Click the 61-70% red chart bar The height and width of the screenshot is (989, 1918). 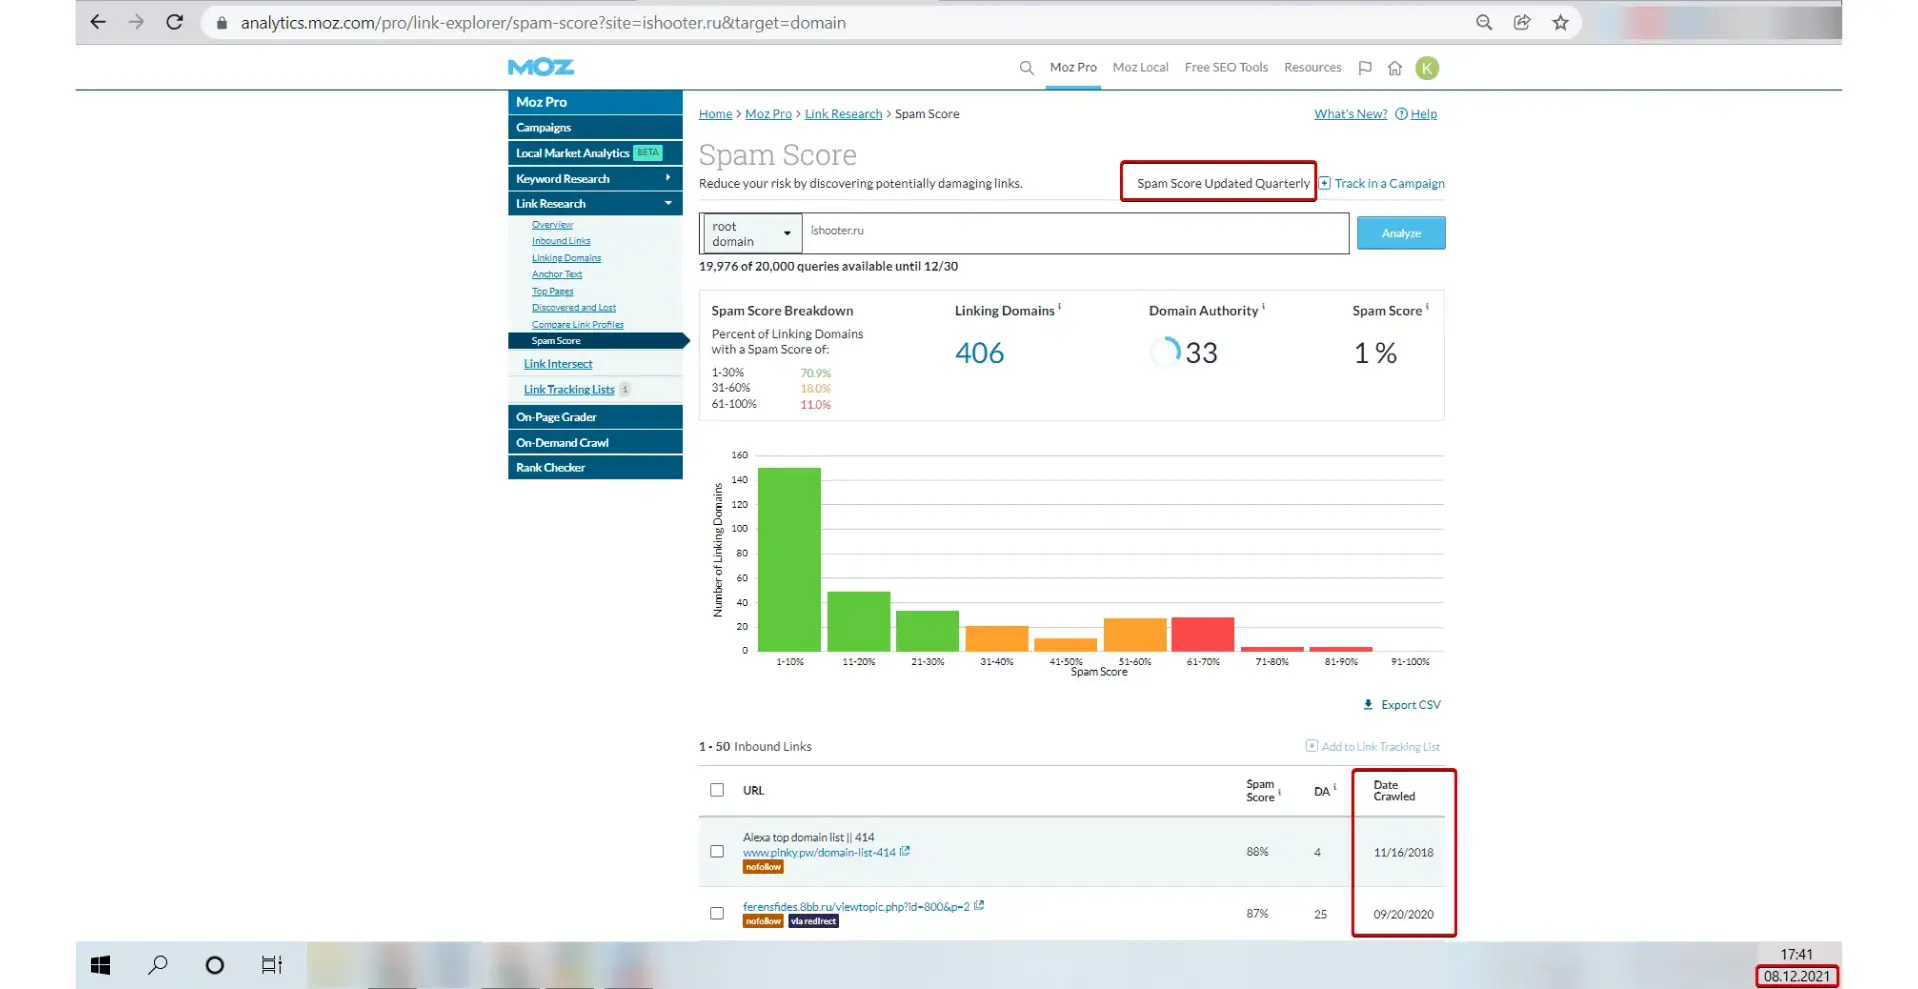point(1203,634)
